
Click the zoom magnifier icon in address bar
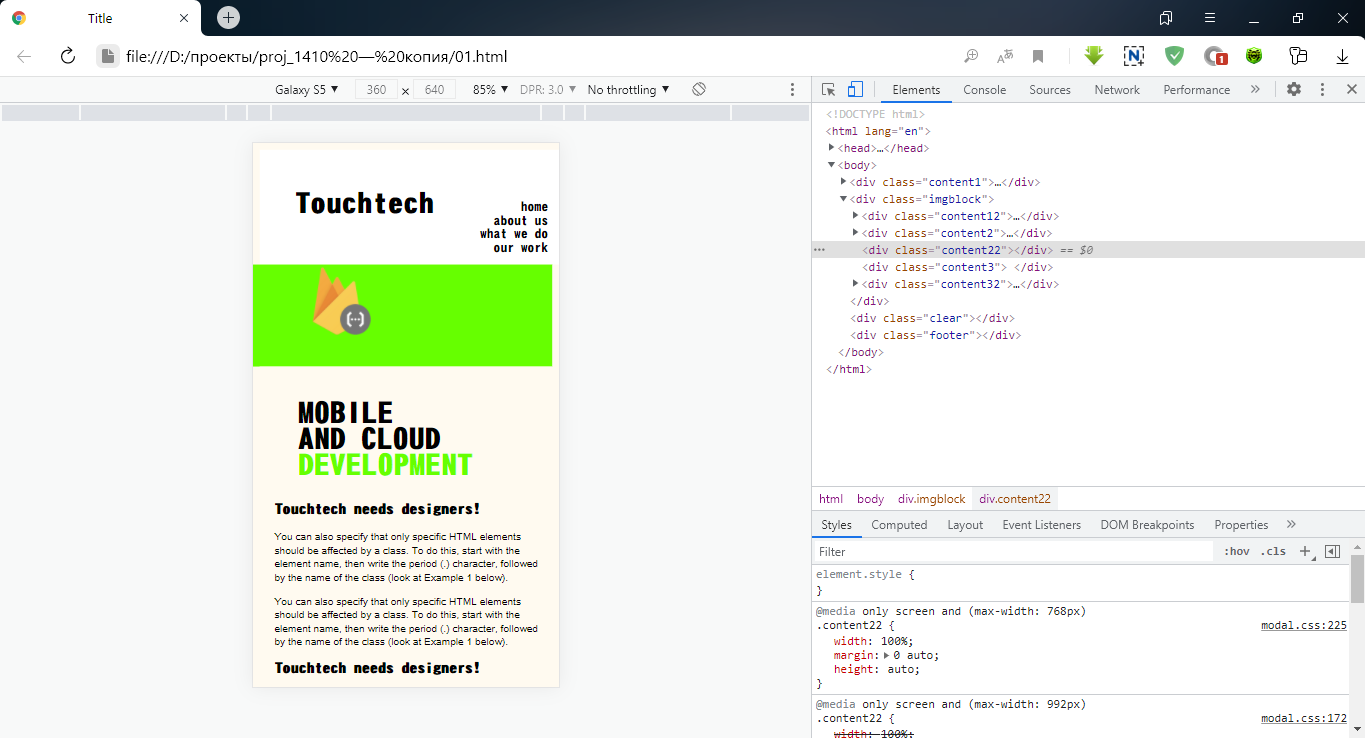(x=971, y=56)
